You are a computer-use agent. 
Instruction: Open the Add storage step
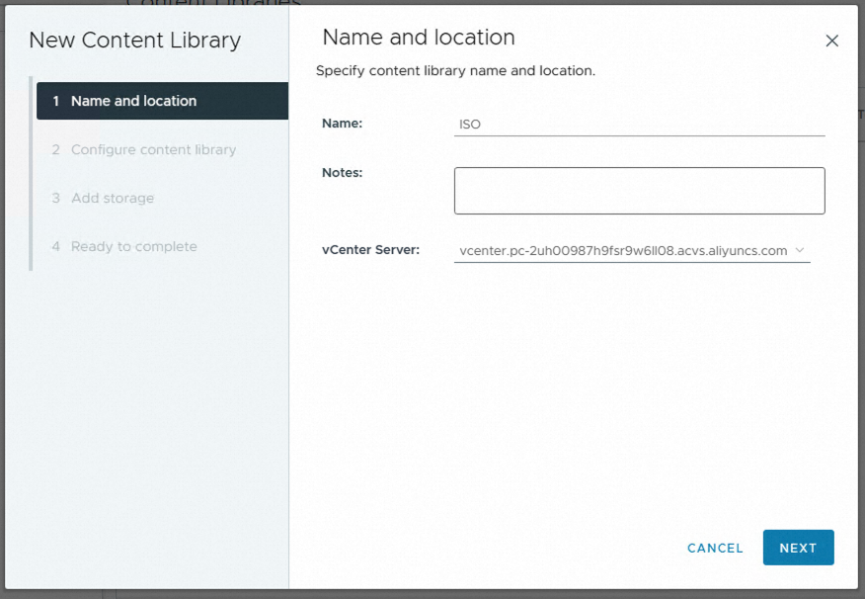point(112,198)
